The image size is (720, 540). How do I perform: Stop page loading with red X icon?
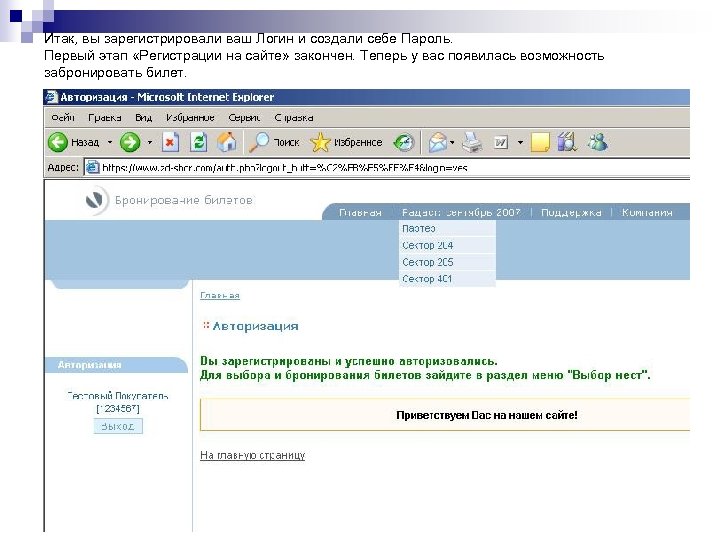pyautogui.click(x=170, y=142)
